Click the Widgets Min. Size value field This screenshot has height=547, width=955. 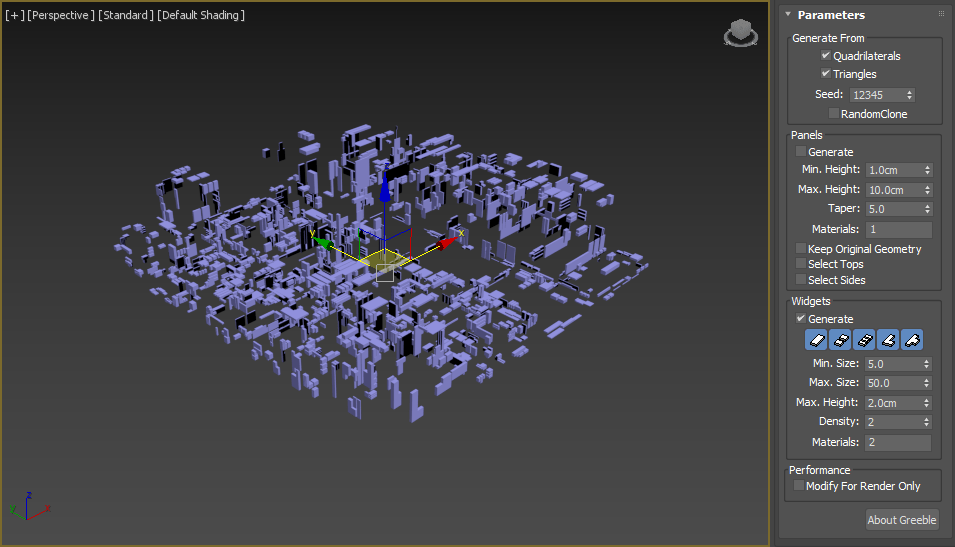click(893, 364)
